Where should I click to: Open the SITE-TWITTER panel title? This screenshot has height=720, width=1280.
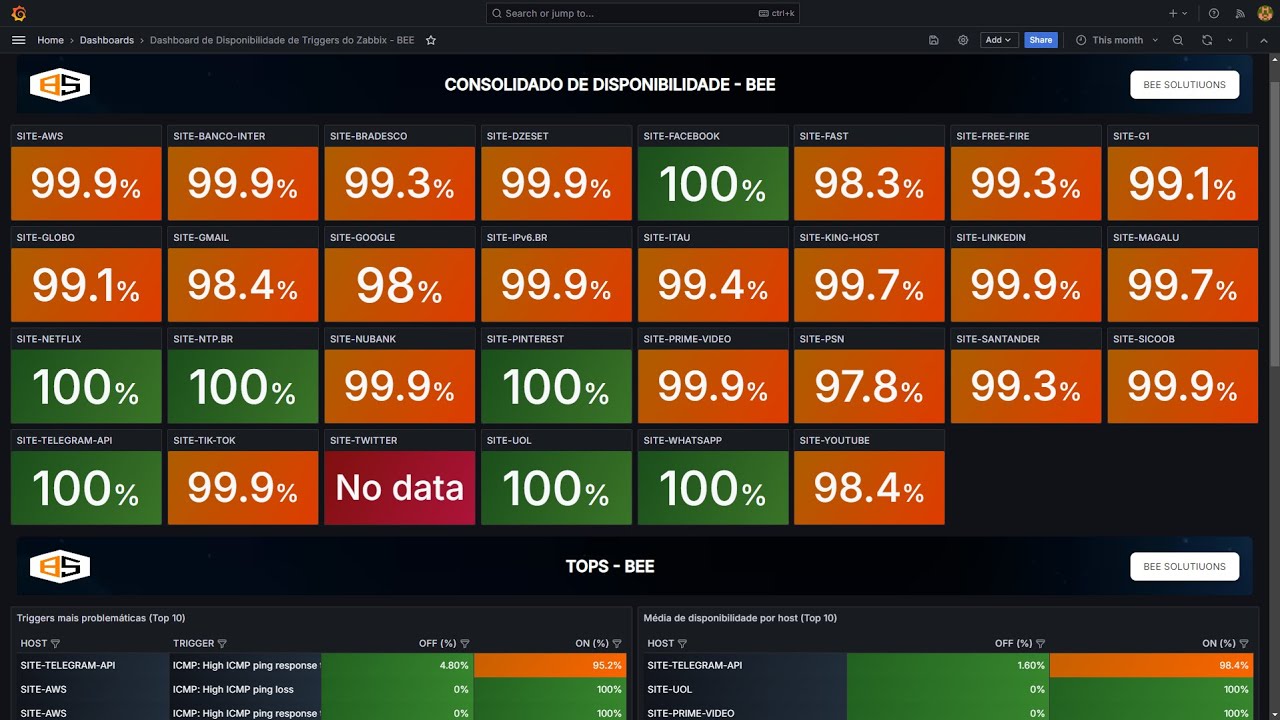[363, 440]
